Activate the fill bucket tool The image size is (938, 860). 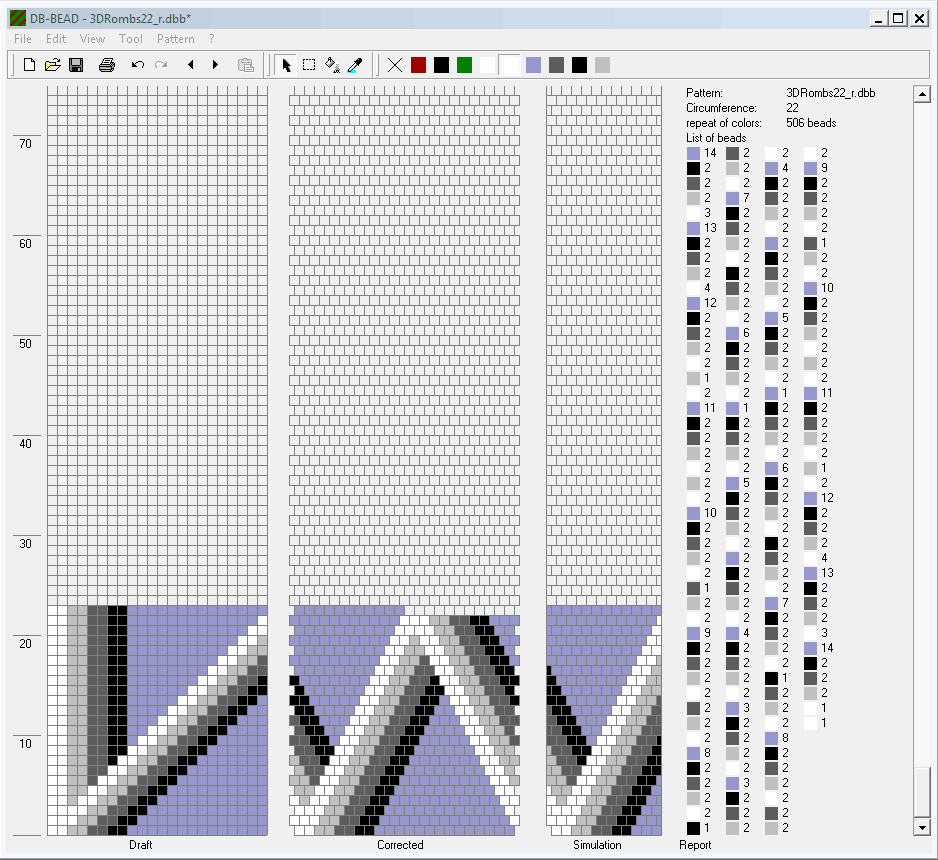coord(332,65)
